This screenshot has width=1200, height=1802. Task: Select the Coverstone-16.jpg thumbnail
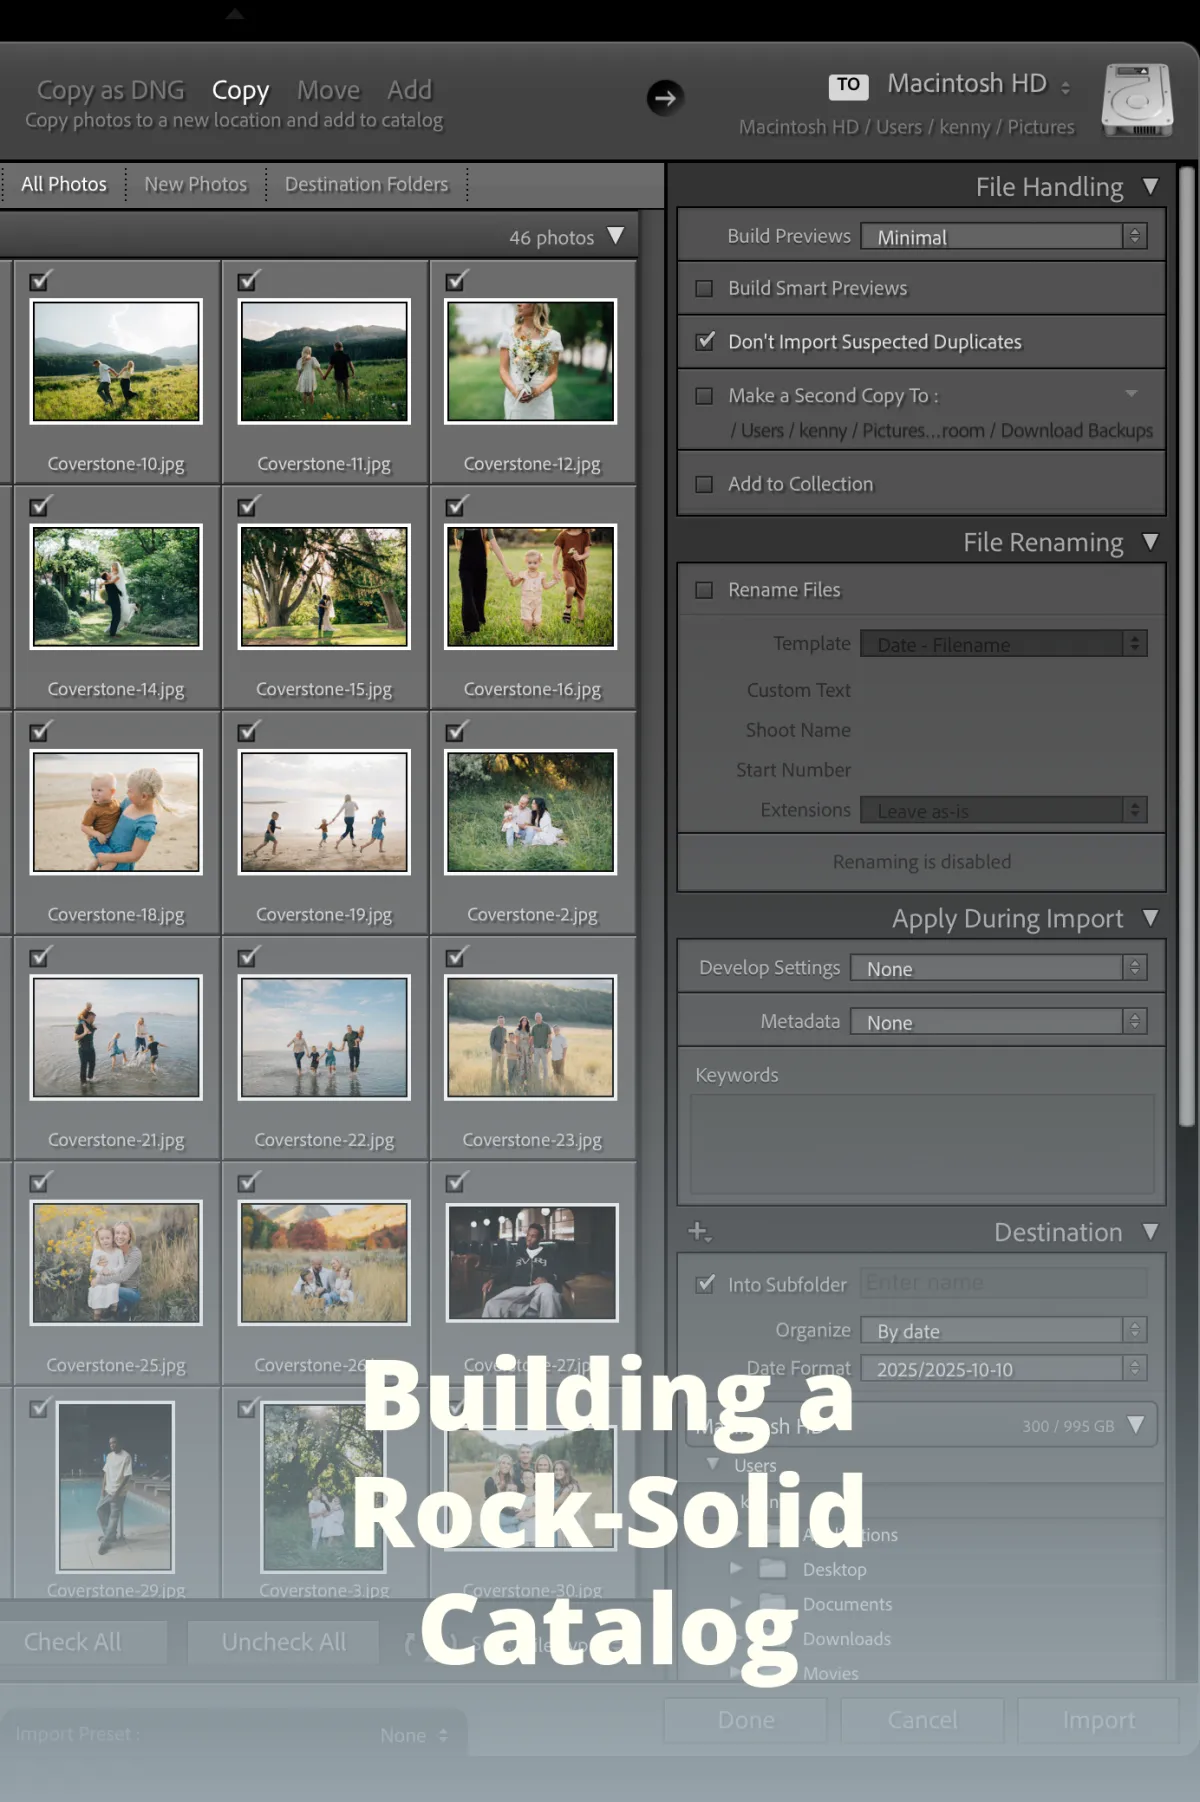pos(531,587)
